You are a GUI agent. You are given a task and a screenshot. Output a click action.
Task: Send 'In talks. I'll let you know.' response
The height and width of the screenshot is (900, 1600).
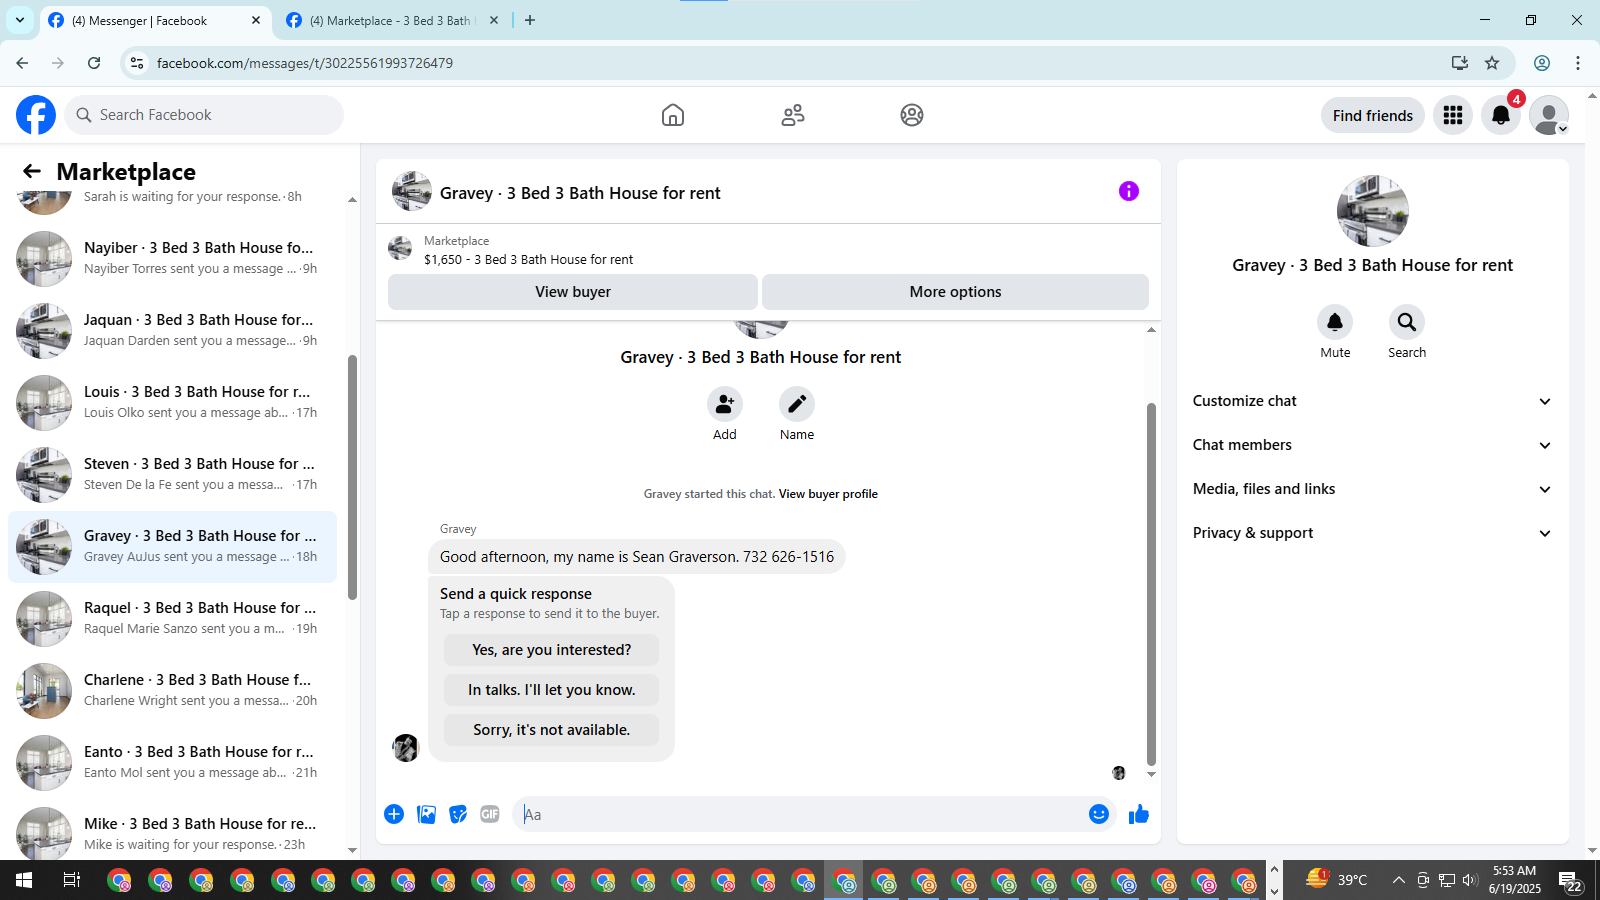pyautogui.click(x=551, y=690)
